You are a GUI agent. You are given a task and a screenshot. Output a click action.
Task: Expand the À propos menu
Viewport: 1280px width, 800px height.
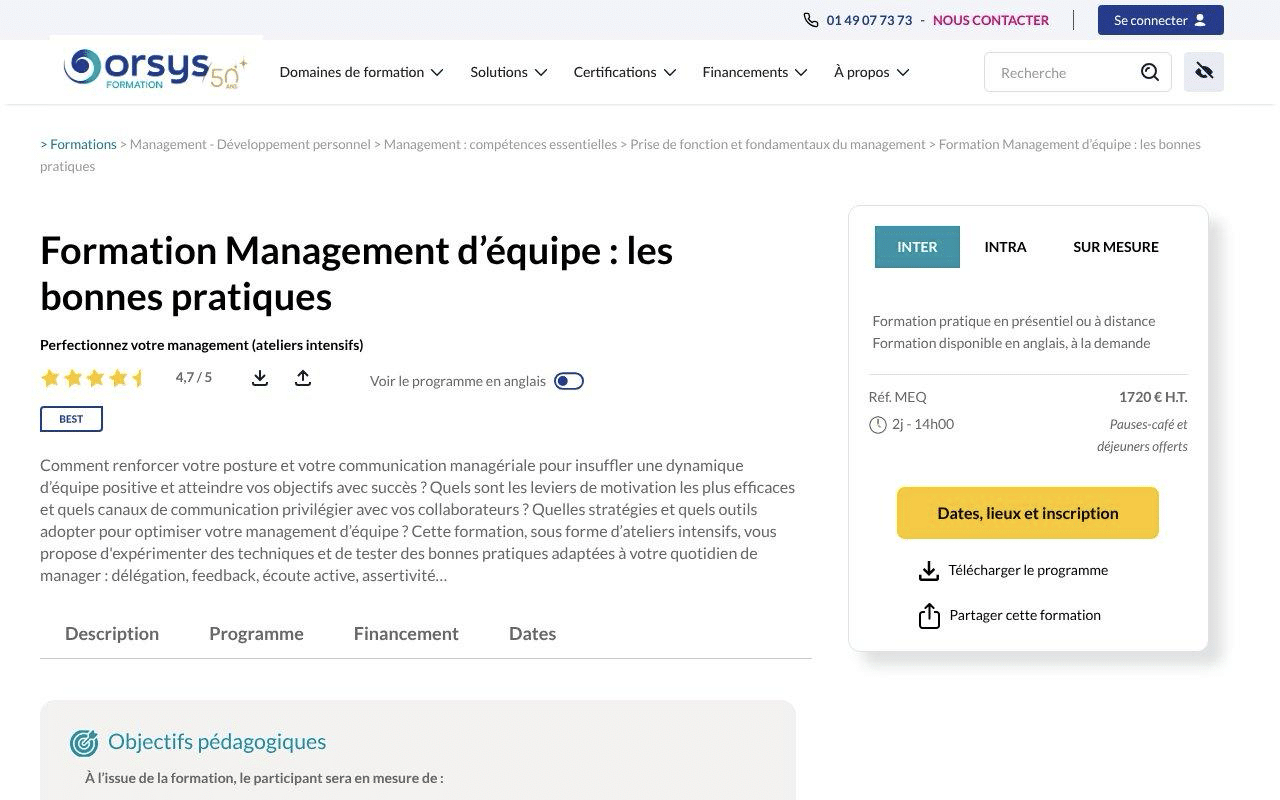[872, 72]
